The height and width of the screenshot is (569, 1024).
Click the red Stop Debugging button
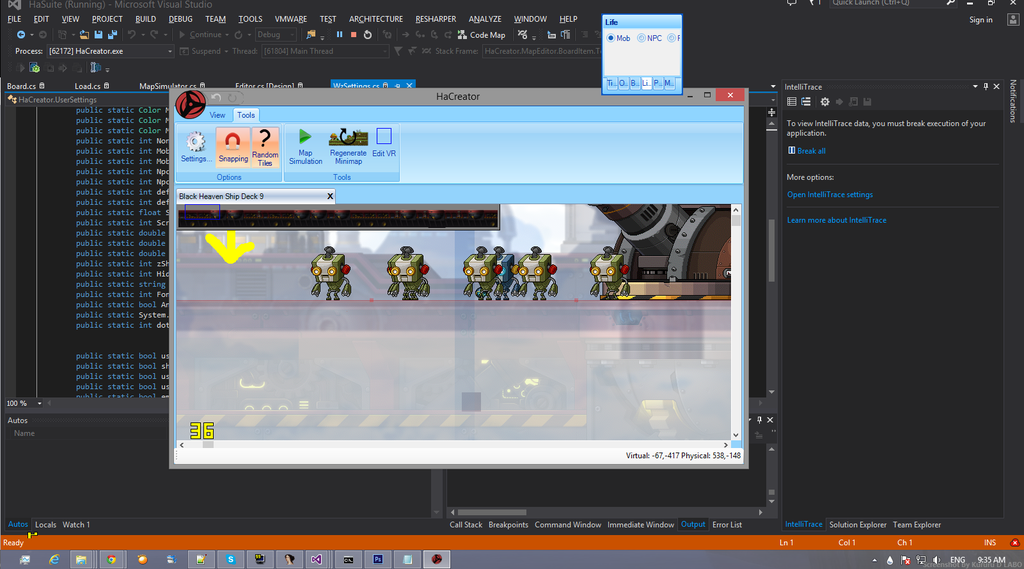(x=353, y=35)
